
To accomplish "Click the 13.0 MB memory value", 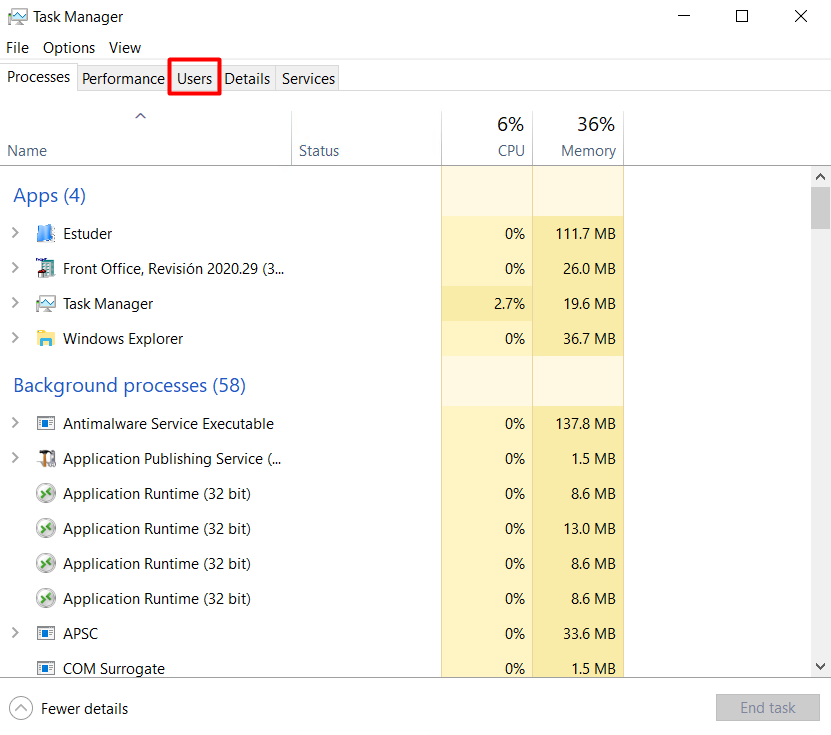I will (x=589, y=528).
